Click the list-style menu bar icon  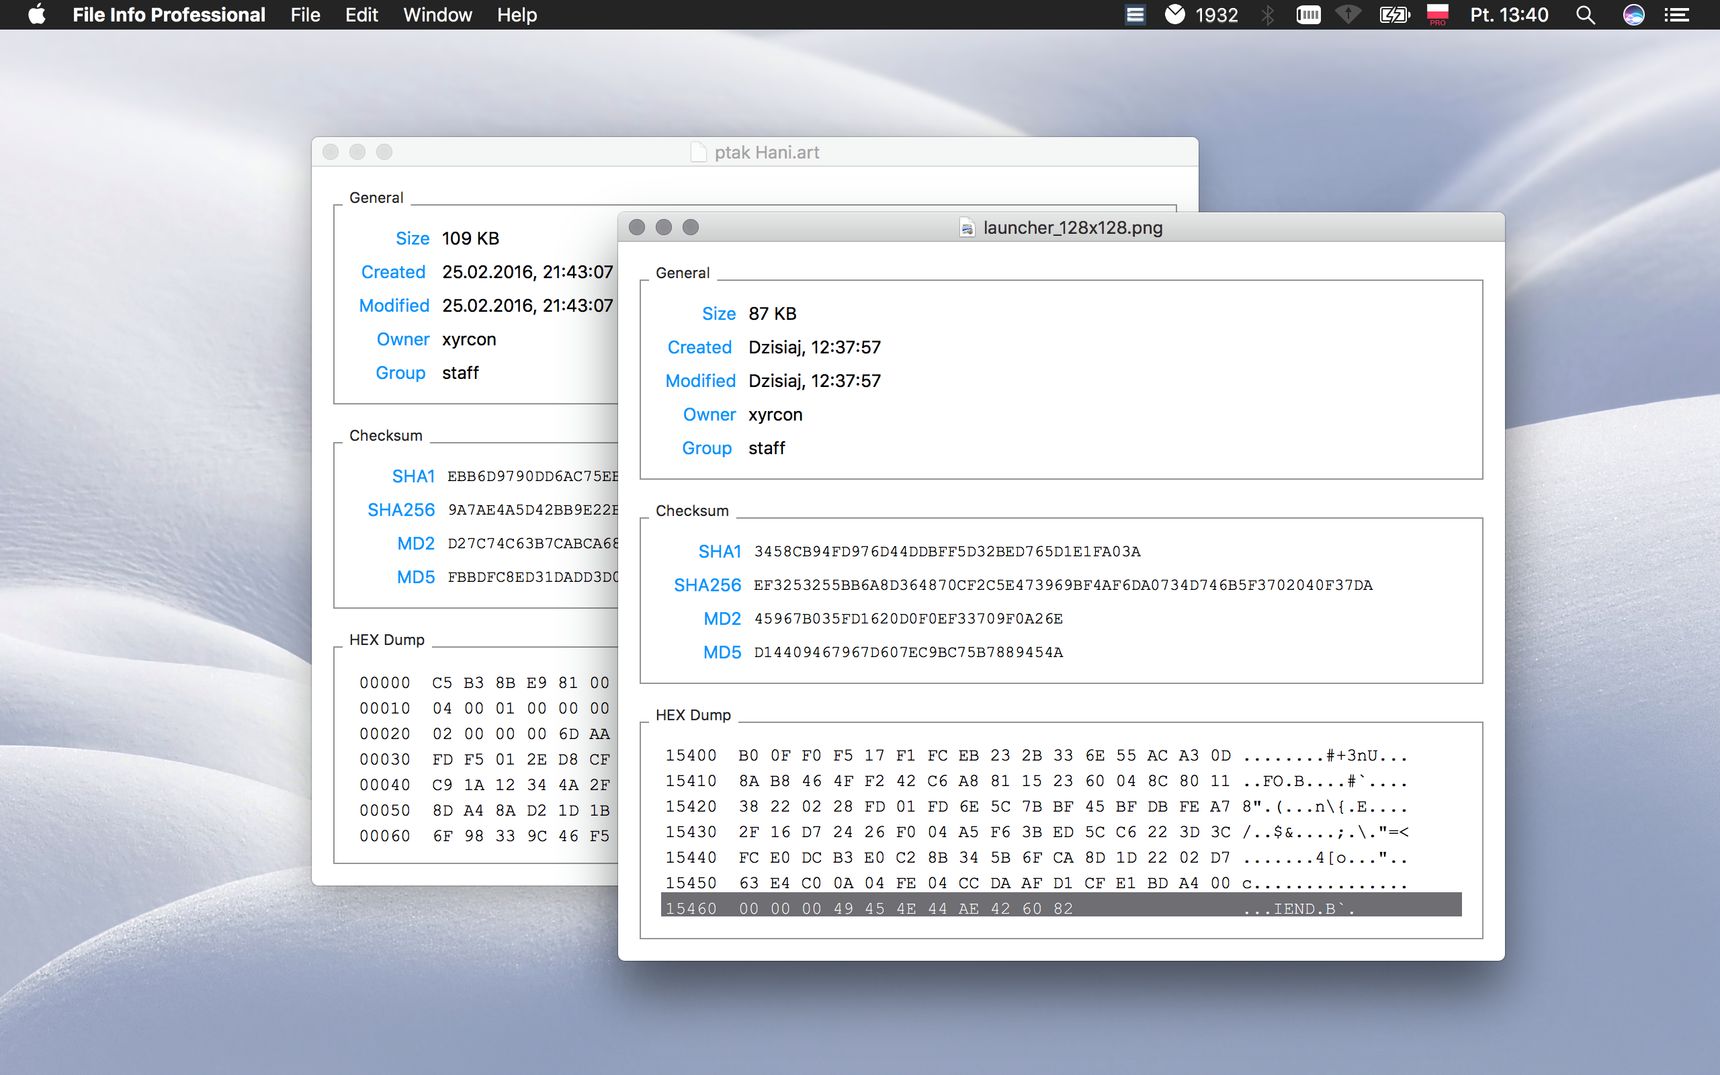pyautogui.click(x=1135, y=14)
